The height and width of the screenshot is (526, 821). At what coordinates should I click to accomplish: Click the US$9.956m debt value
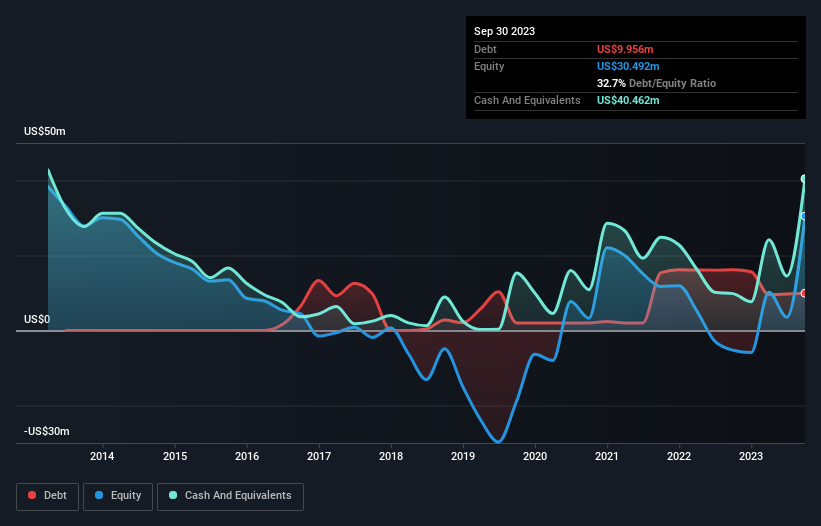[x=625, y=49]
